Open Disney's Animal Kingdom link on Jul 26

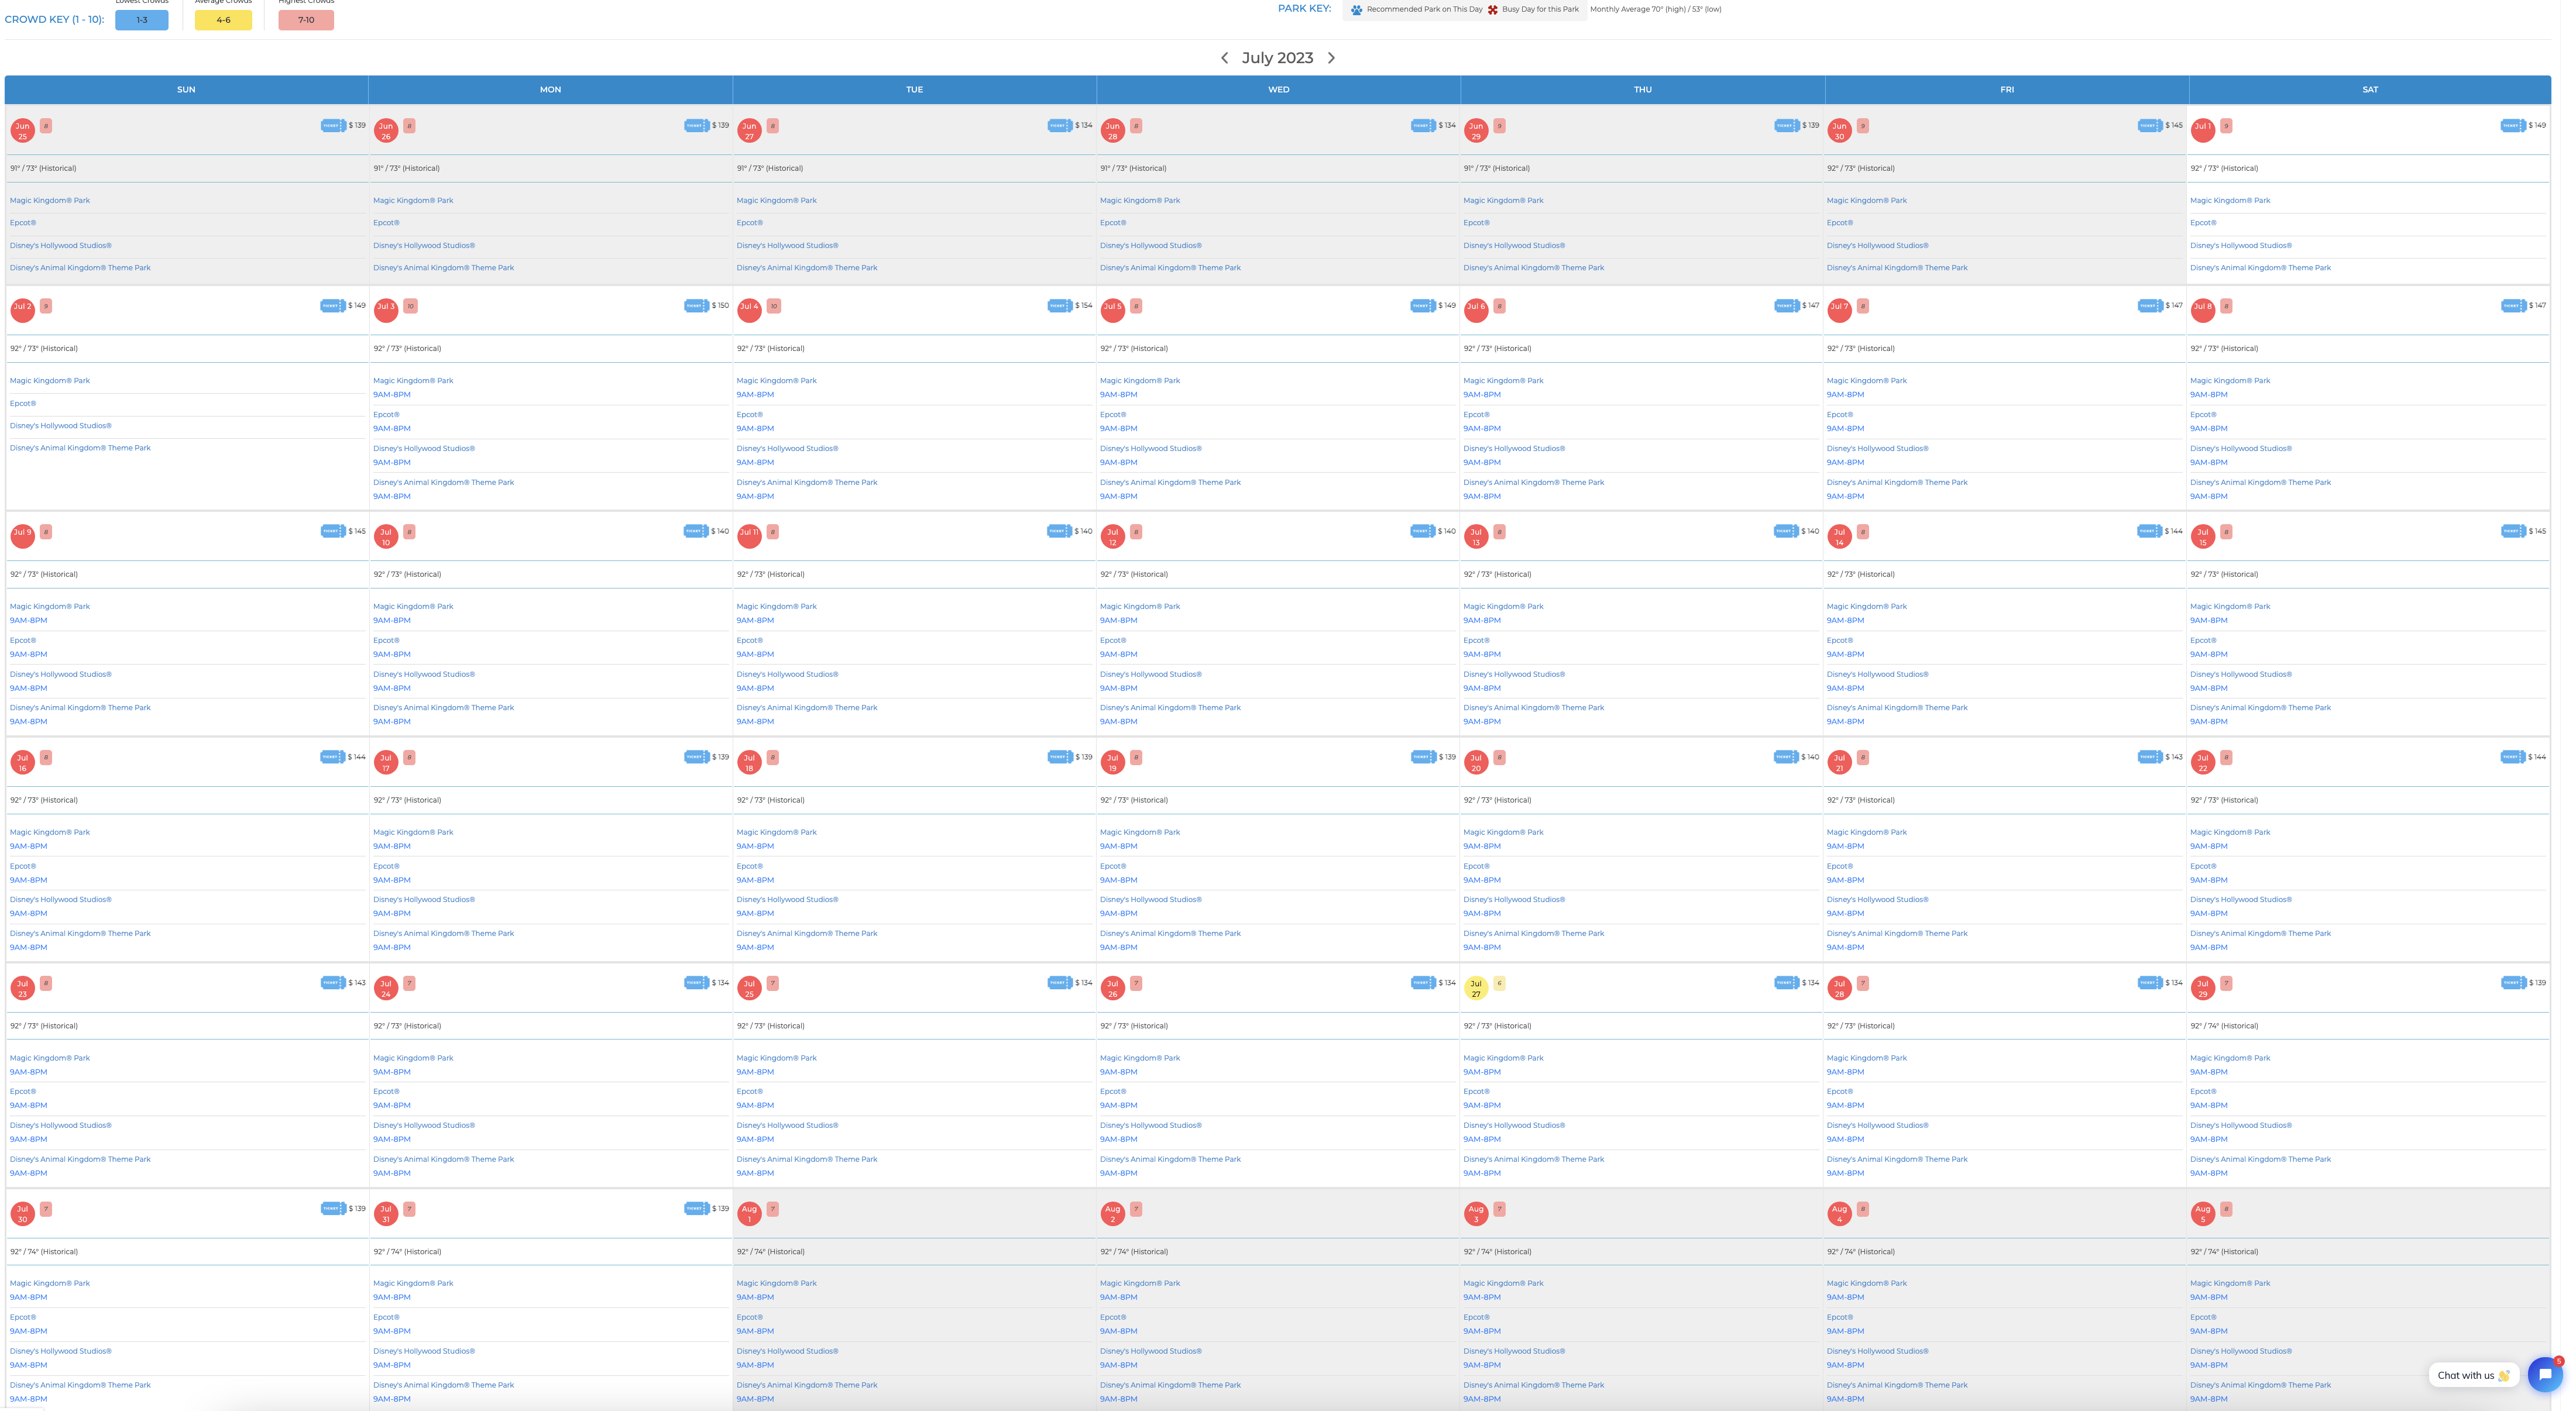[1170, 1160]
